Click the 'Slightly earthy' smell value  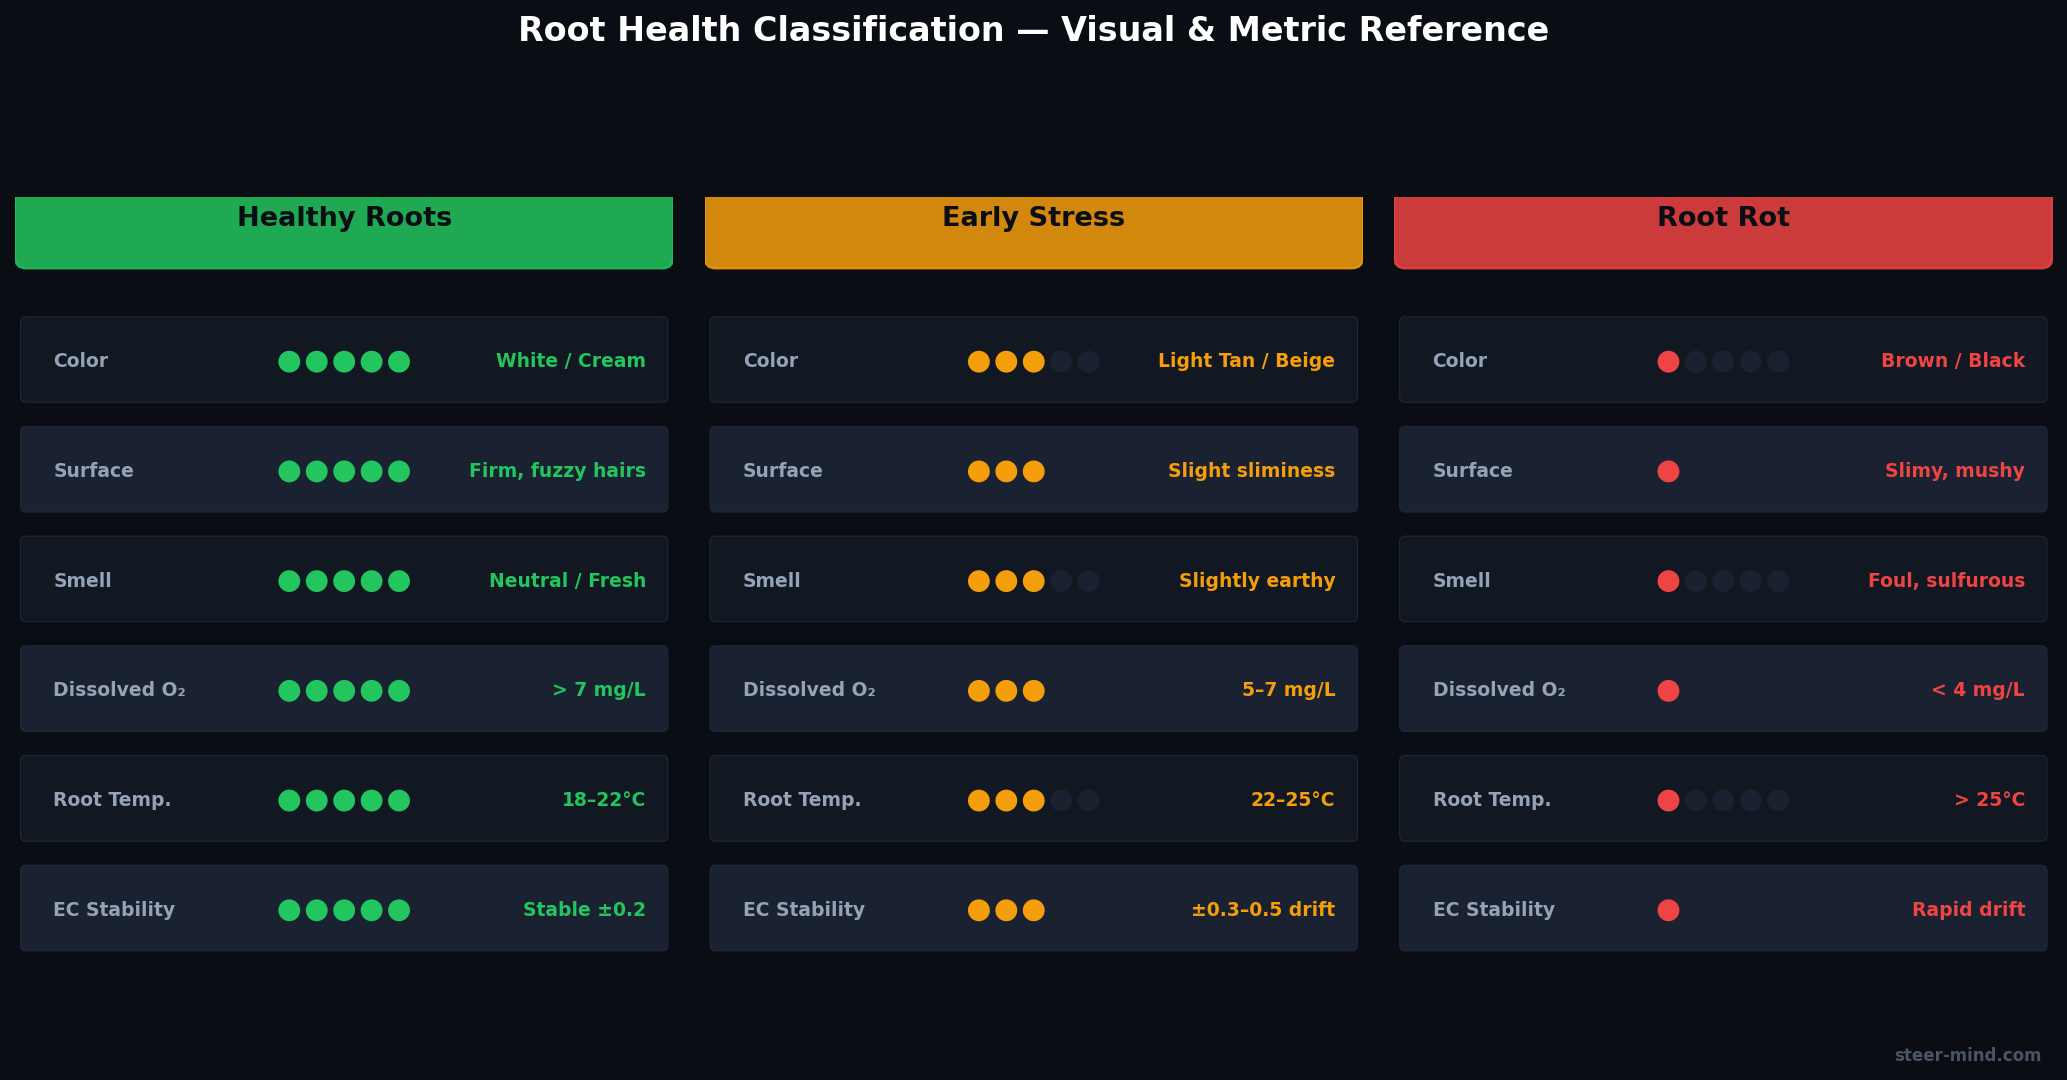coord(1256,581)
